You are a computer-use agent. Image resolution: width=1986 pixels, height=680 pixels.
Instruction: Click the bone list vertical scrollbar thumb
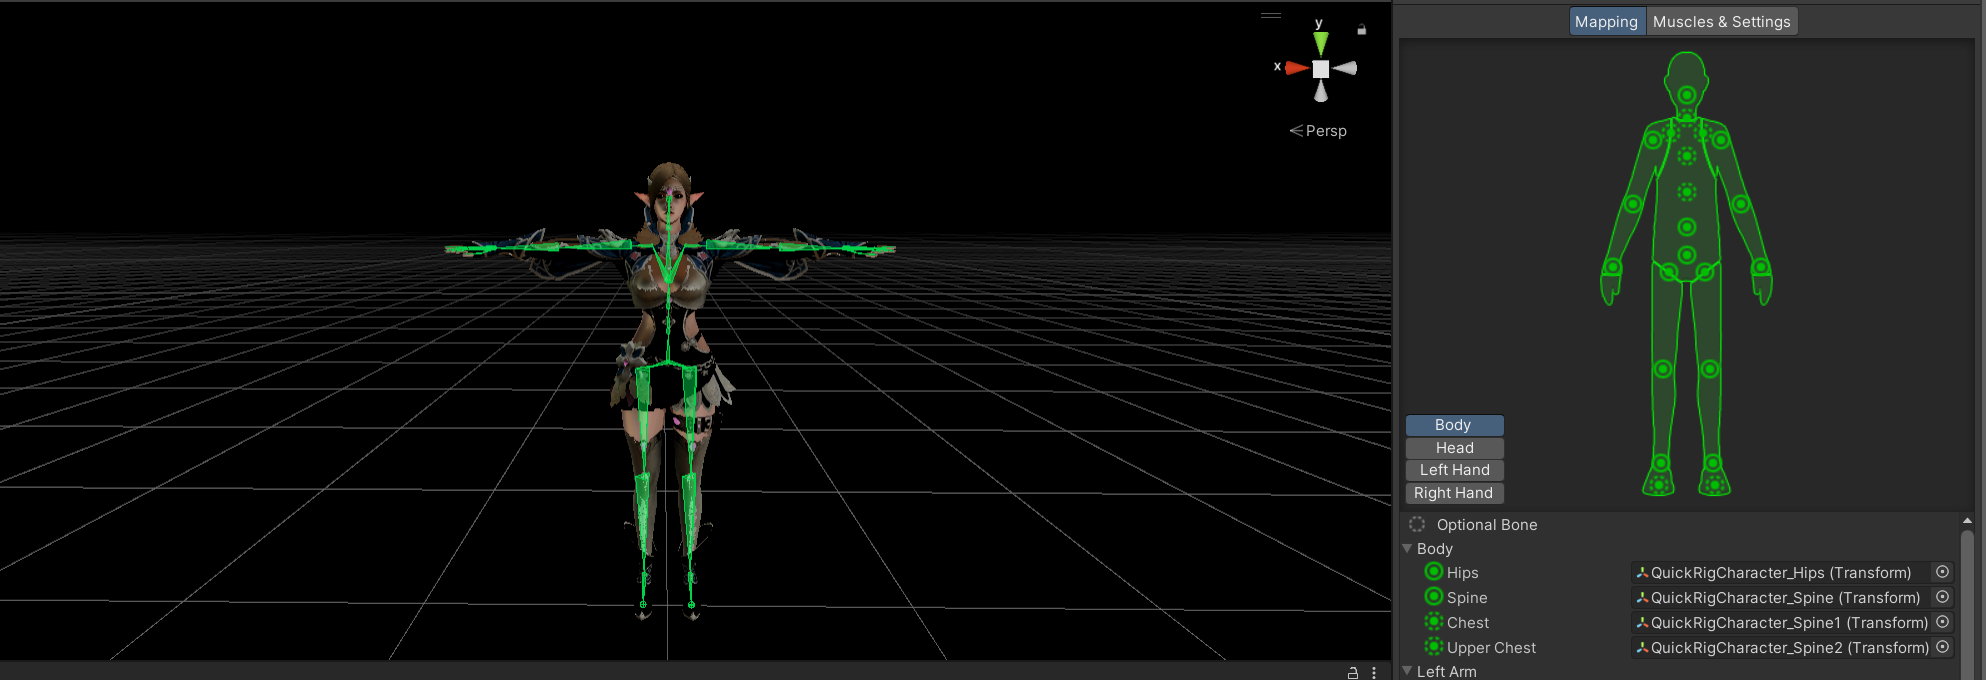point(1967,604)
